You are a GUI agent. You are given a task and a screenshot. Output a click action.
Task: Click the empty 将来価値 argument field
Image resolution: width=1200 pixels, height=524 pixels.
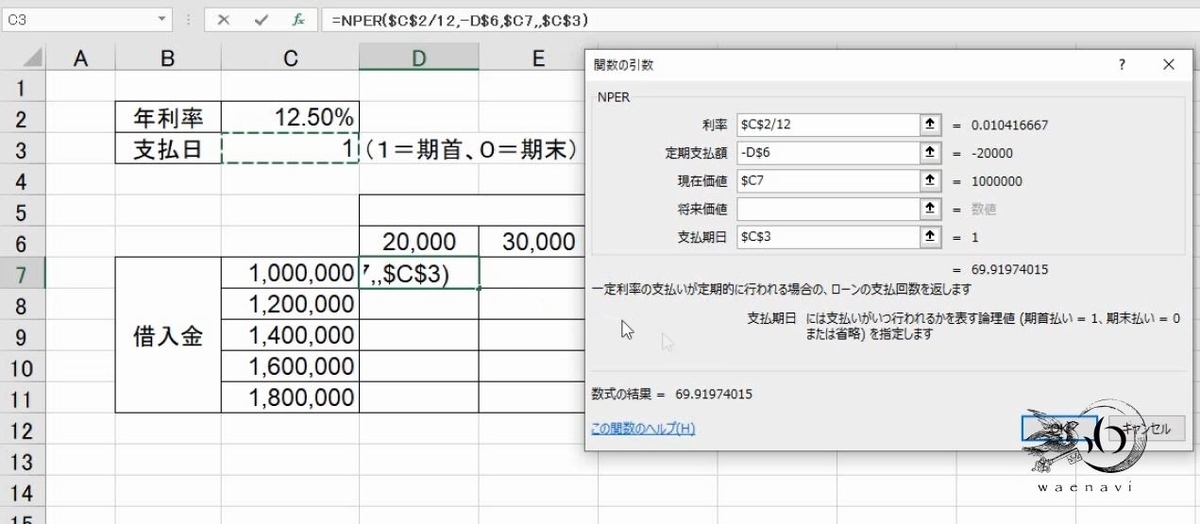[827, 209]
